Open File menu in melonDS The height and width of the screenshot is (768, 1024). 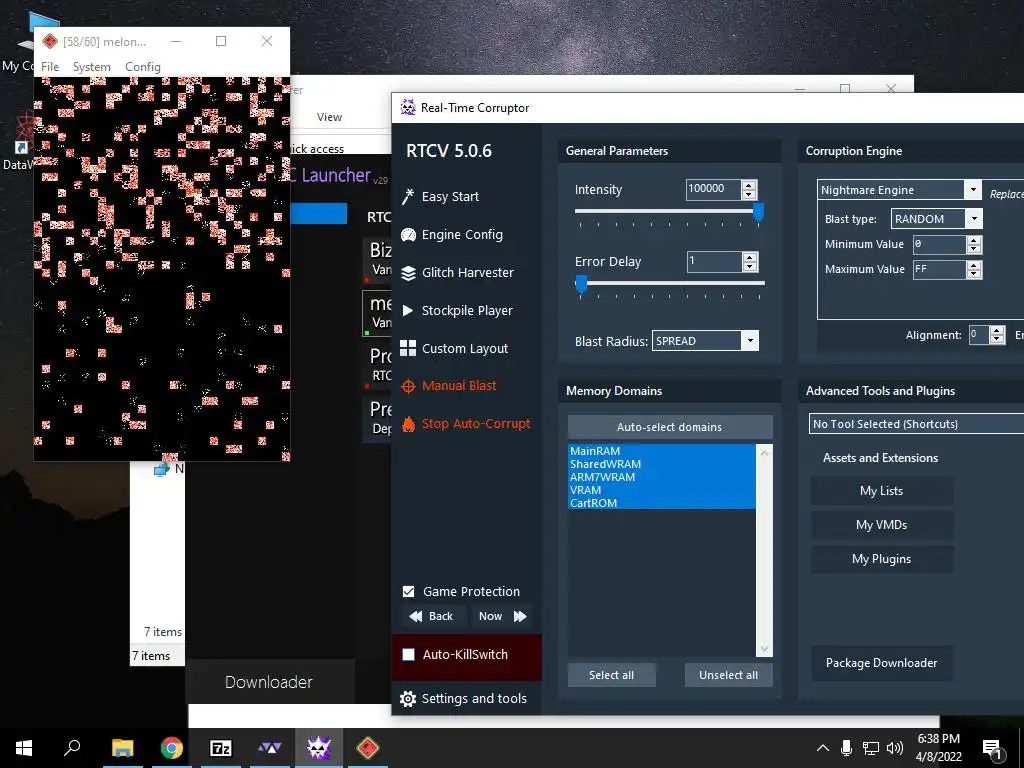[50, 67]
